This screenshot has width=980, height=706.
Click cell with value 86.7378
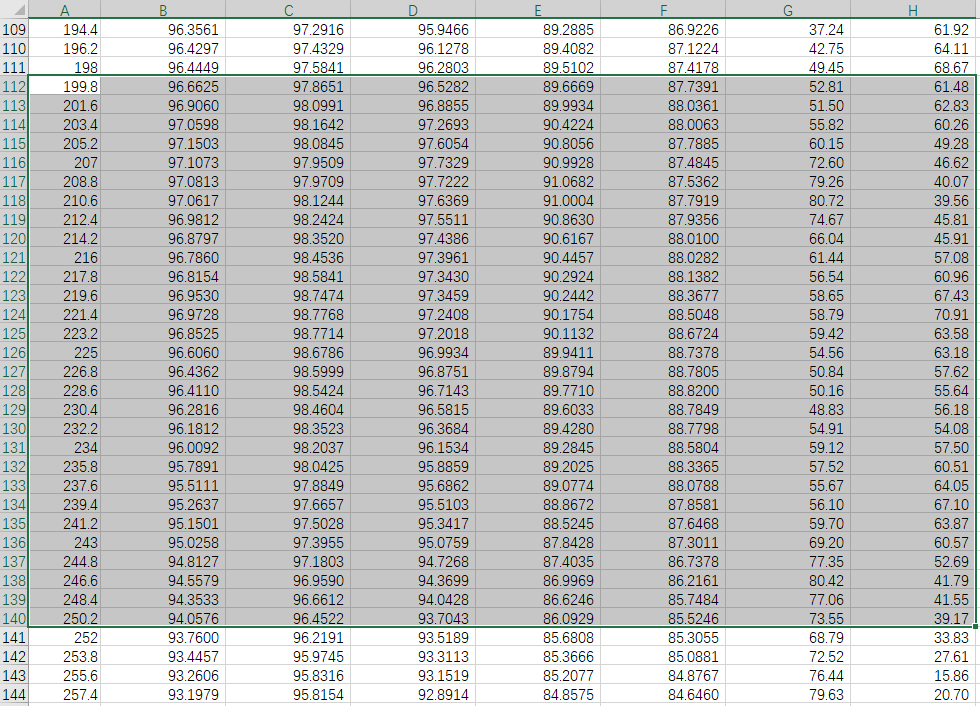(662, 562)
